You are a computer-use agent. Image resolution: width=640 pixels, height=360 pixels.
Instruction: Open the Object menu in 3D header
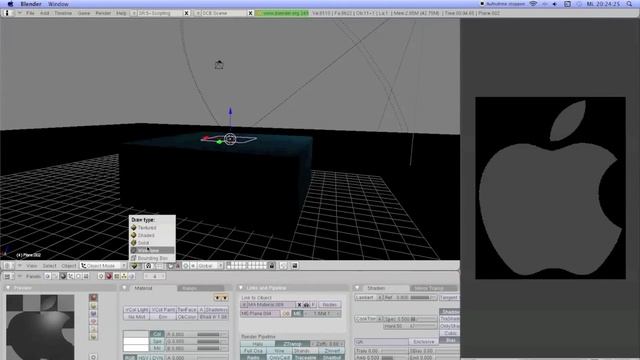(68, 266)
